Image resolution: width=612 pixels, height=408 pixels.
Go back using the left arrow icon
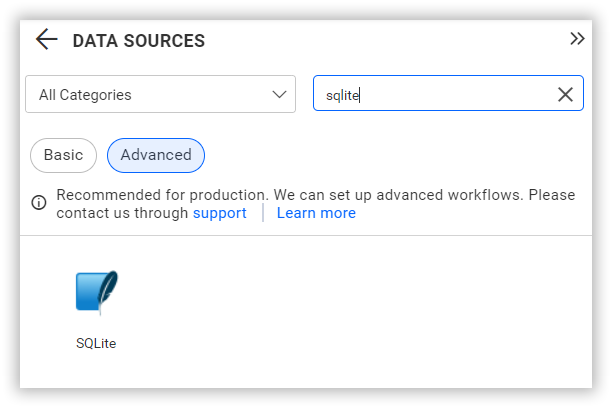pos(46,39)
